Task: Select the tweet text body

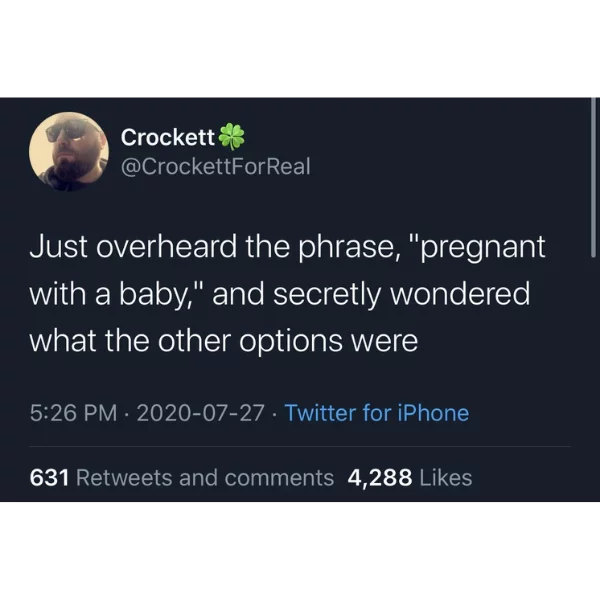Action: pyautogui.click(x=287, y=294)
